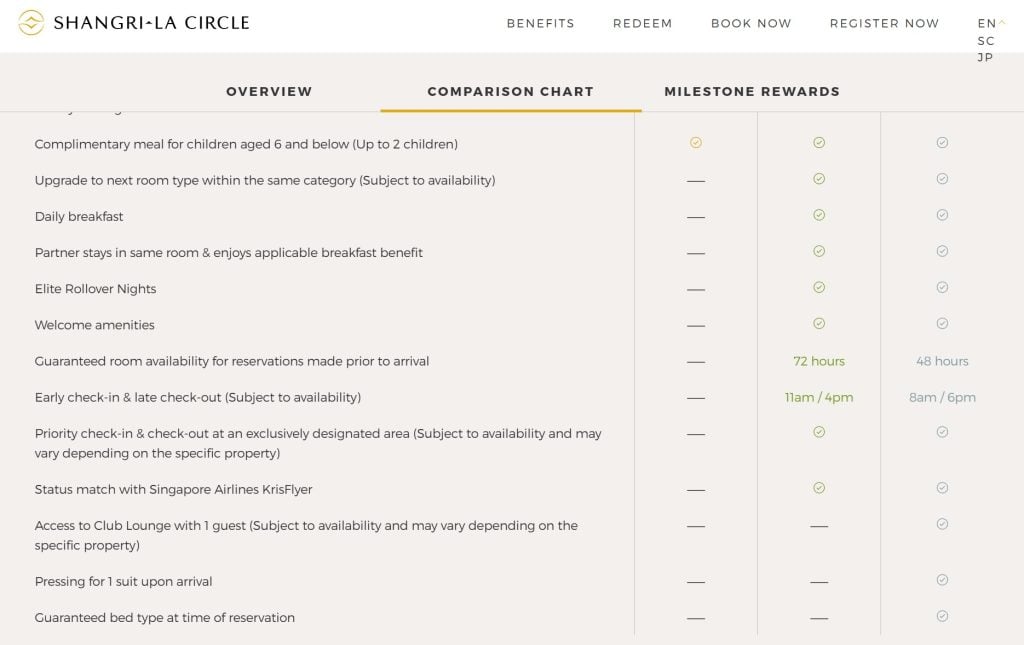Click the green checkmark in Daily breakfast row
This screenshot has height=645, width=1024.
click(819, 215)
